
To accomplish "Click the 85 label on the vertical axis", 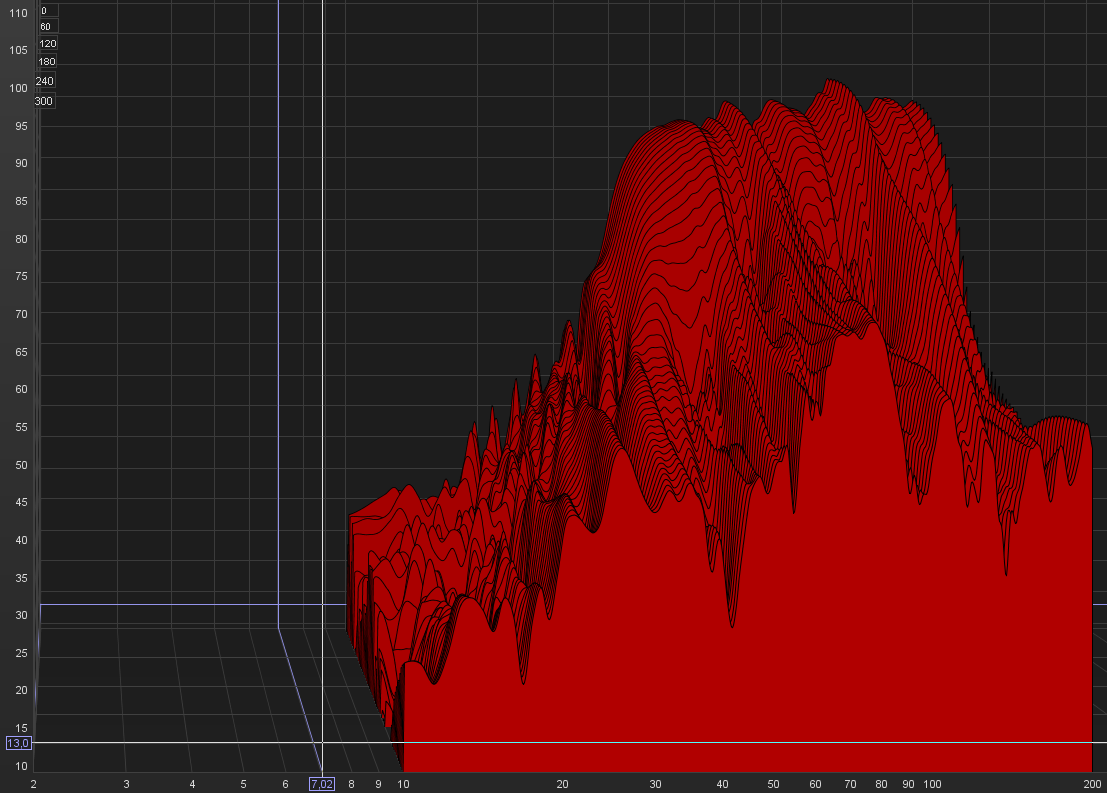I will 21,201.
